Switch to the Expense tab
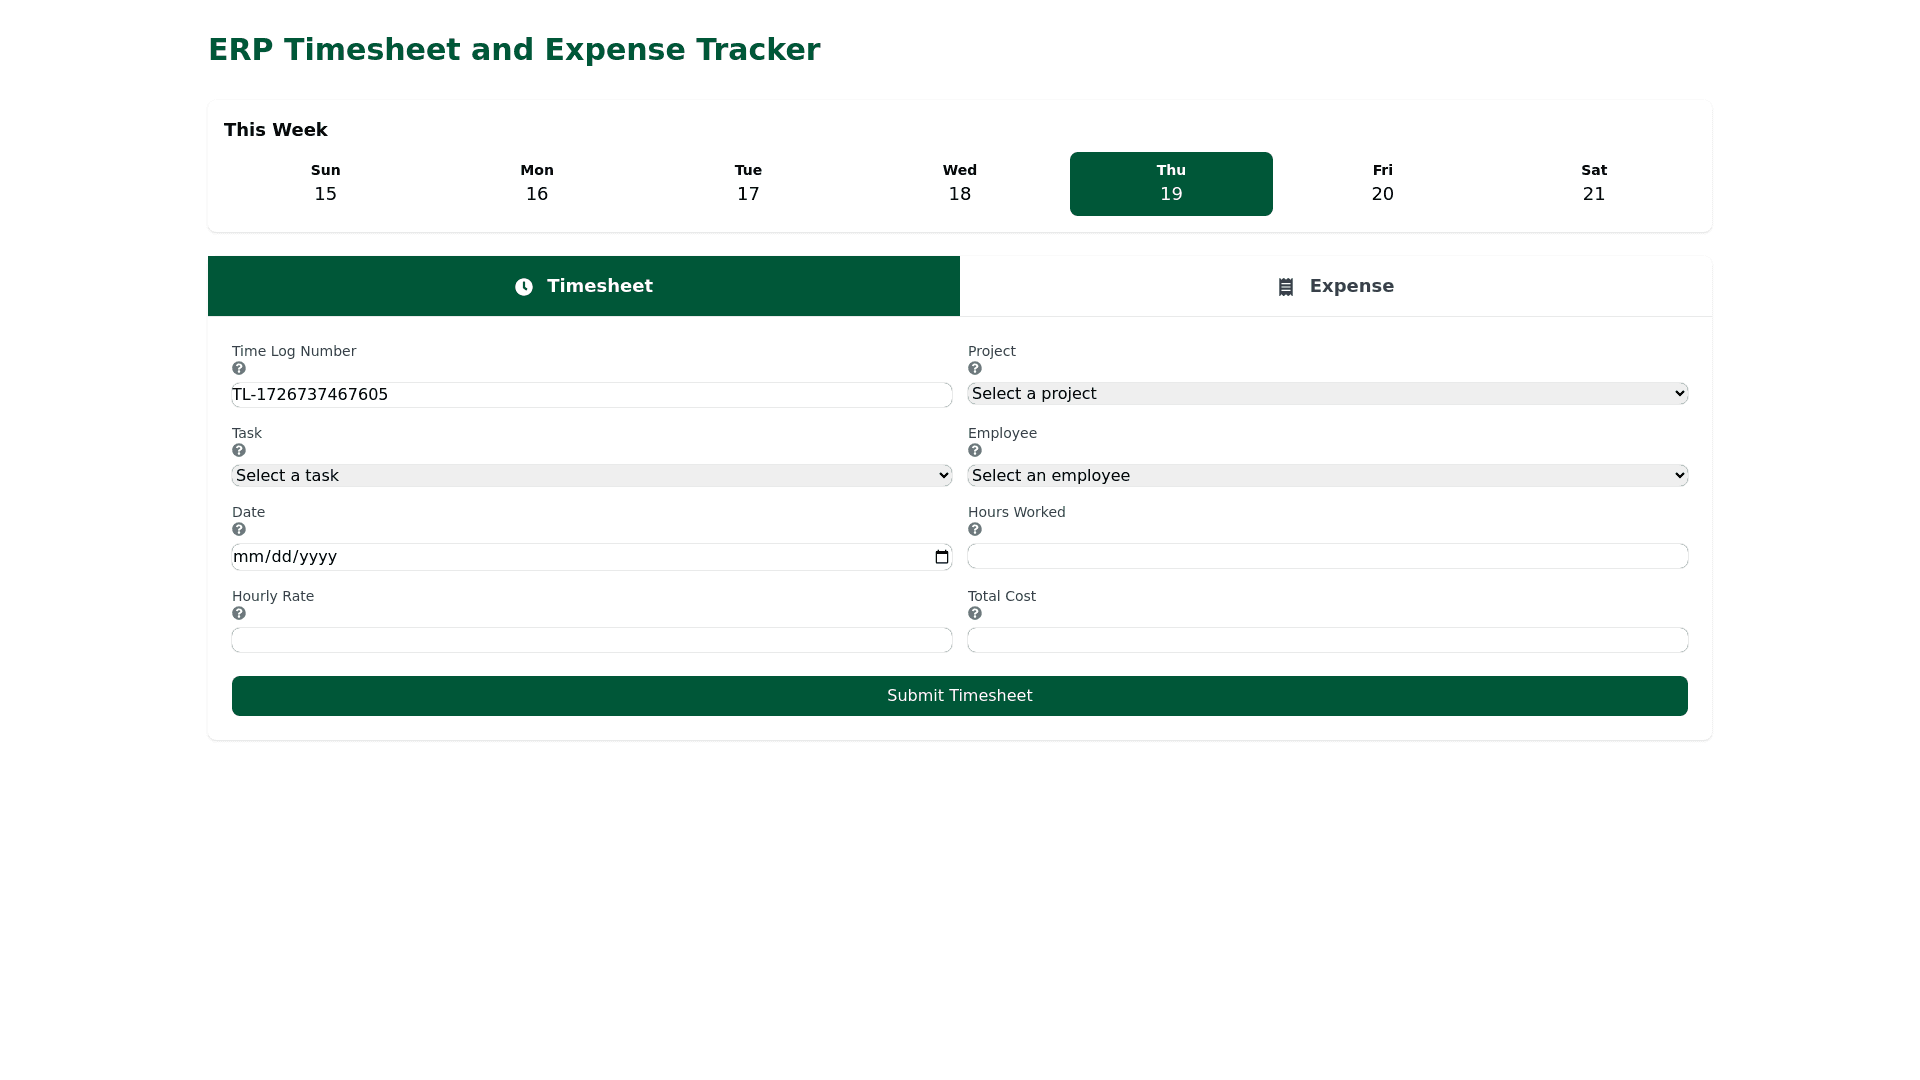Screen dimensions: 1920x1080 tap(1335, 286)
